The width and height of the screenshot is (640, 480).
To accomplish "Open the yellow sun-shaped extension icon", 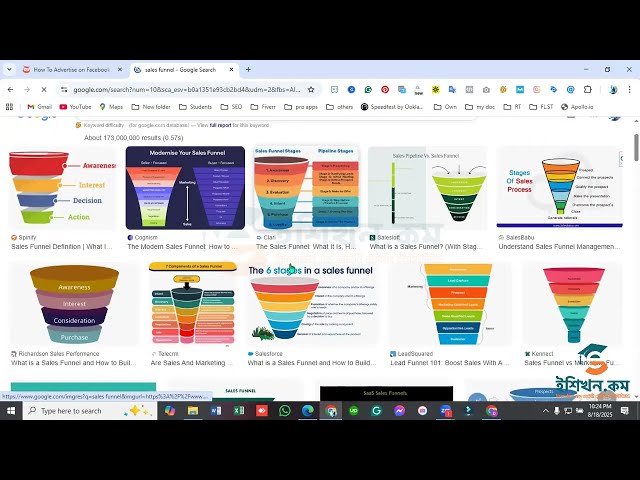I will click(436, 89).
